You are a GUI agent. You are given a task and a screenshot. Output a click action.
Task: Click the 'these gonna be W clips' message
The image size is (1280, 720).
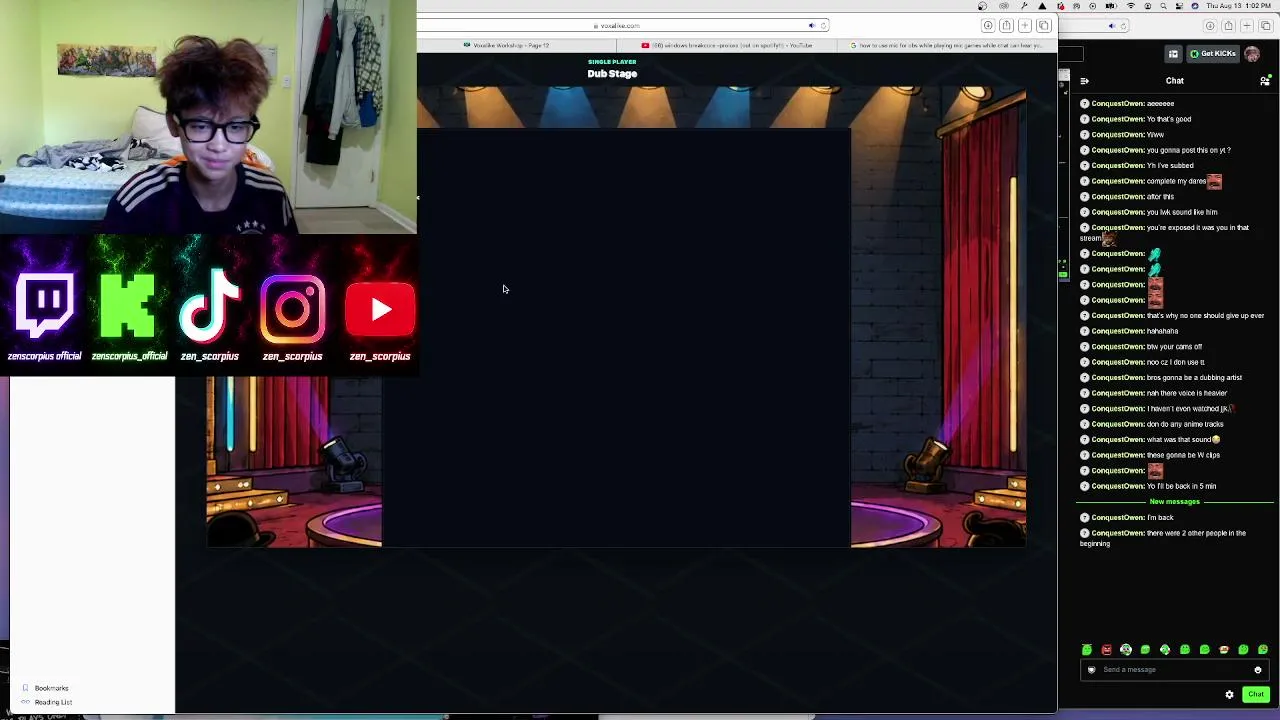coord(1183,455)
